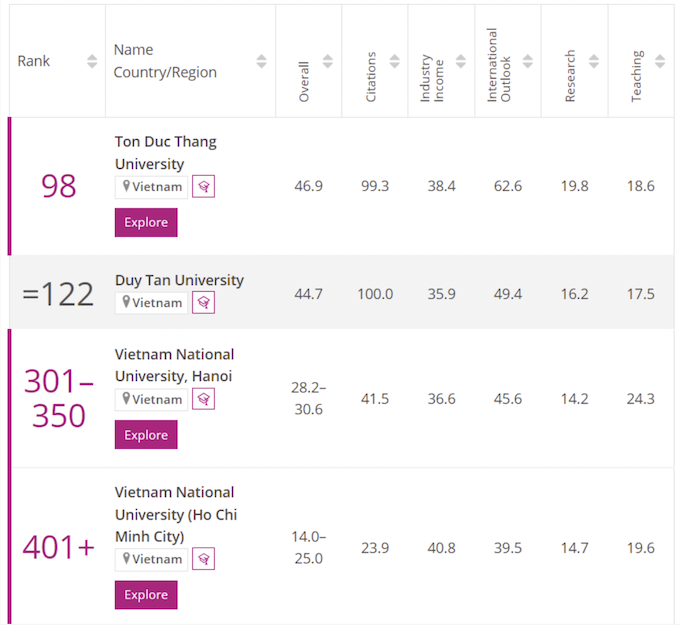Viewport: 680px width, 625px height.
Task: Click graduation cap icon for Ton Duc Thang
Action: tap(203, 187)
